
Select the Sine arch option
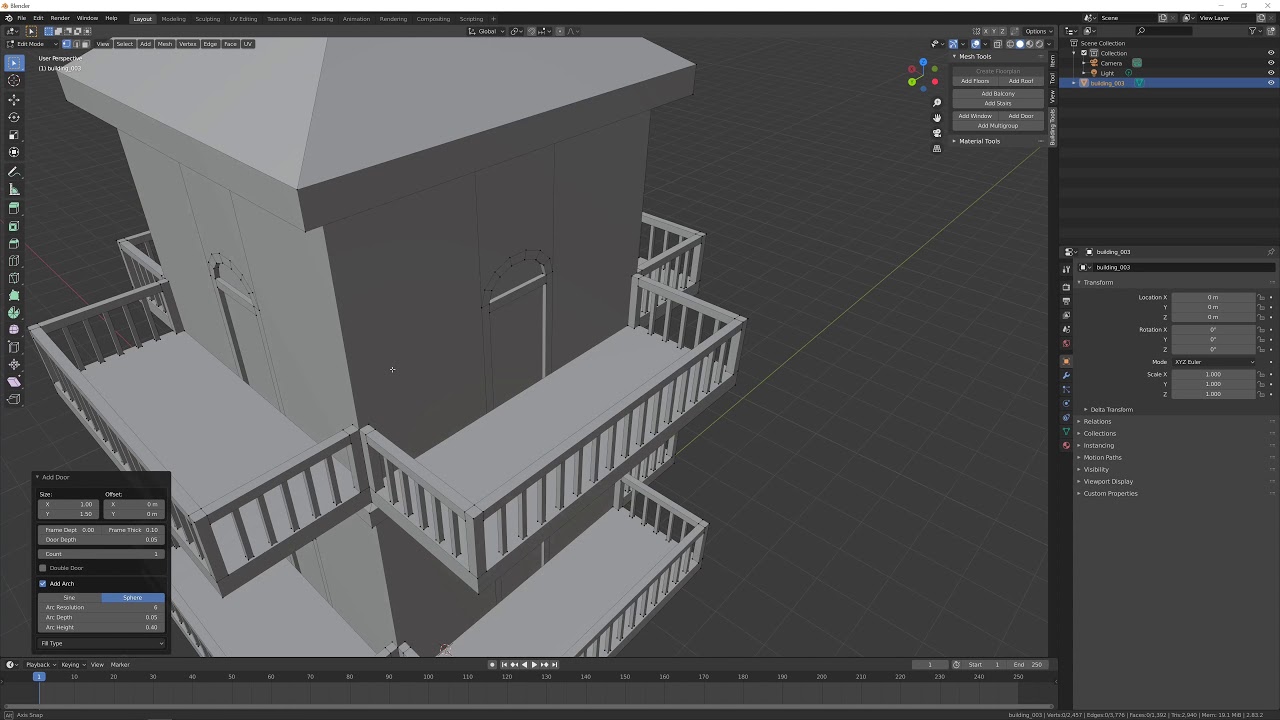pos(69,597)
